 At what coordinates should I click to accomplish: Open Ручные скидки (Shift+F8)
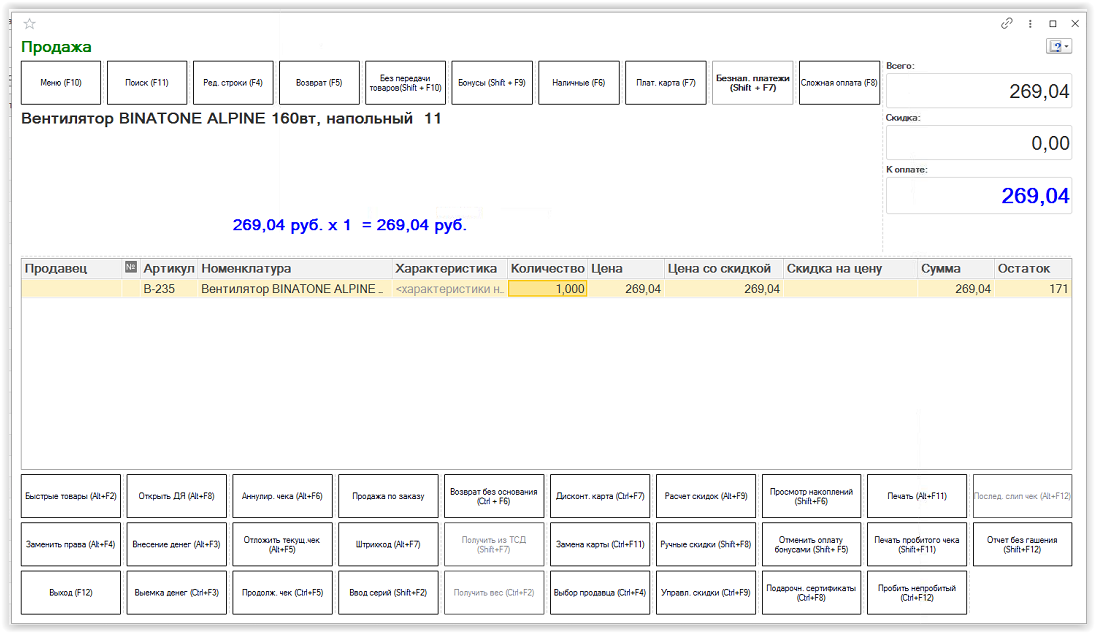(x=706, y=544)
